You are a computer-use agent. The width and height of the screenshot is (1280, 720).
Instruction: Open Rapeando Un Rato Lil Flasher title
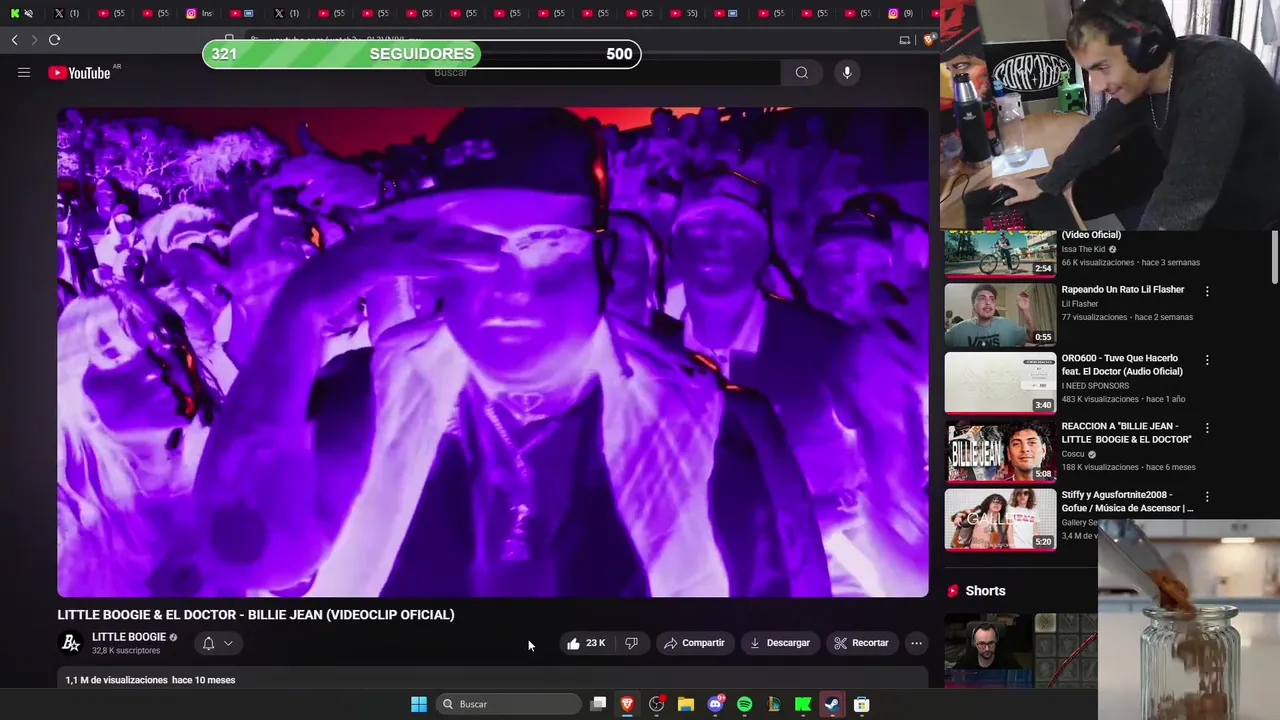pyautogui.click(x=1123, y=290)
